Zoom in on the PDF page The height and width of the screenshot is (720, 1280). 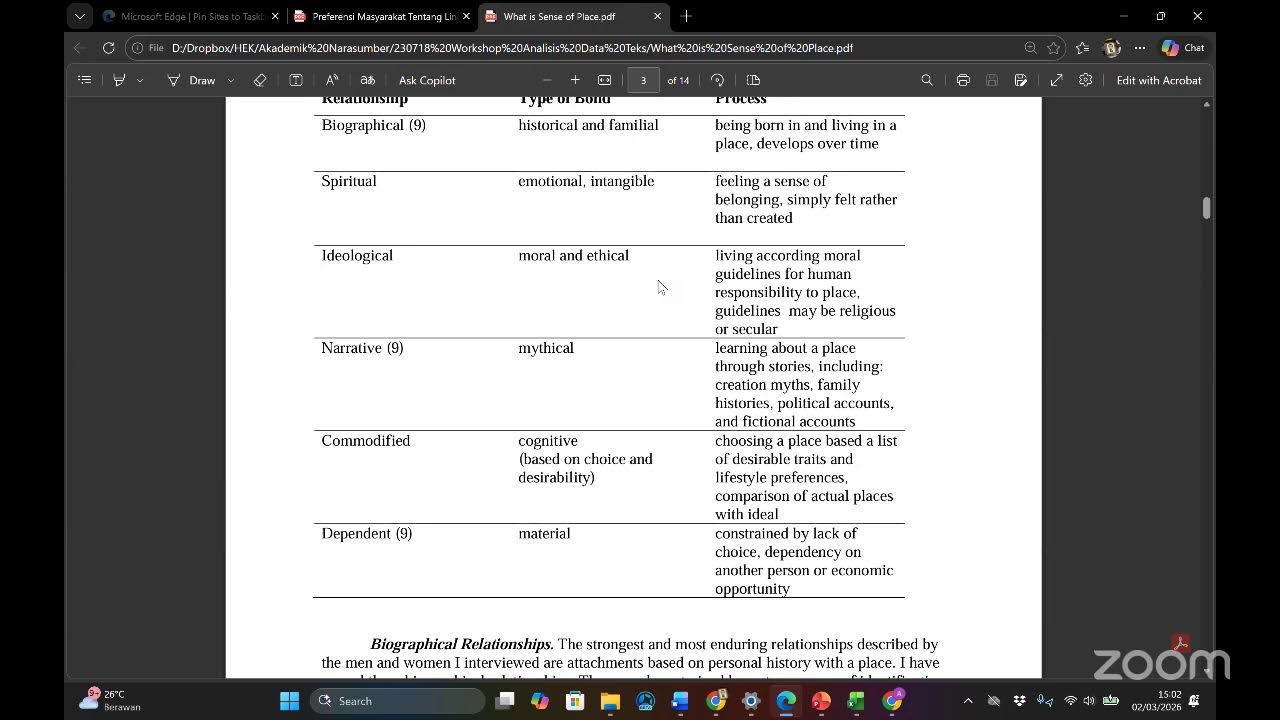(575, 80)
